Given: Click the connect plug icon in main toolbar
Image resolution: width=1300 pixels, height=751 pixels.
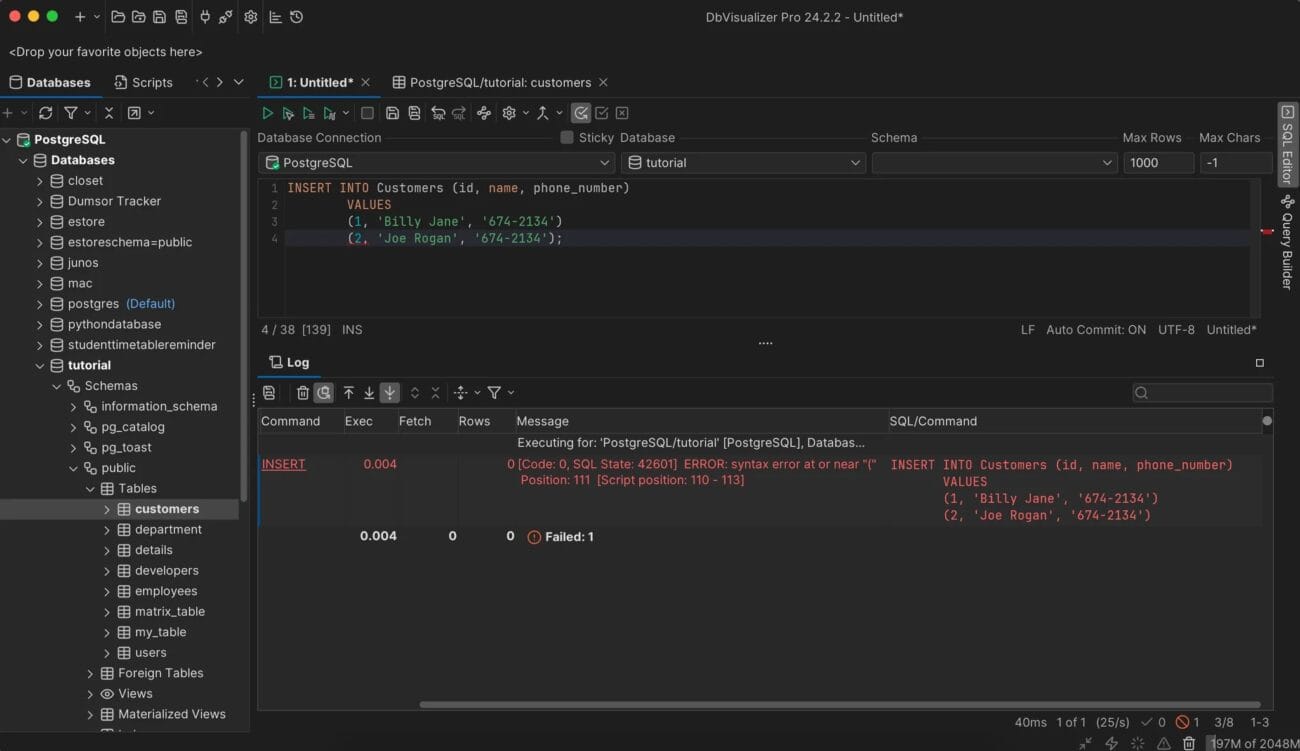Looking at the screenshot, I should [x=205, y=17].
